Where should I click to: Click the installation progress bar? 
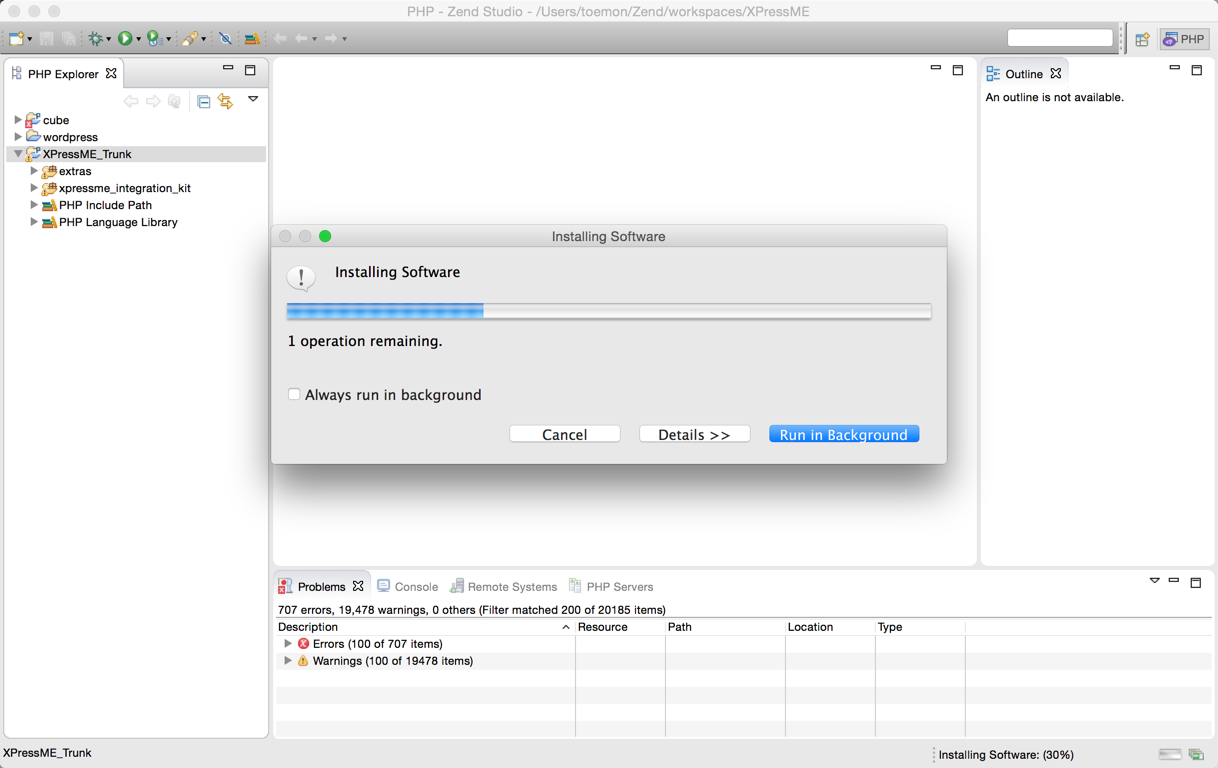tap(609, 311)
